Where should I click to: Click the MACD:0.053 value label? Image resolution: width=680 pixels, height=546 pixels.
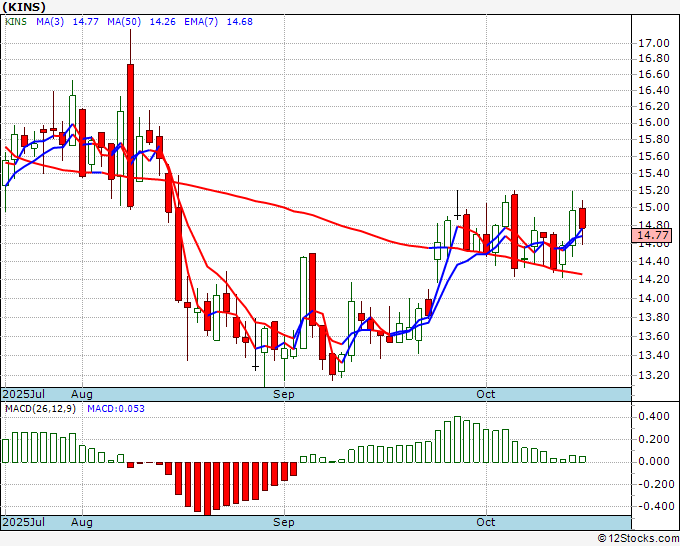point(116,409)
